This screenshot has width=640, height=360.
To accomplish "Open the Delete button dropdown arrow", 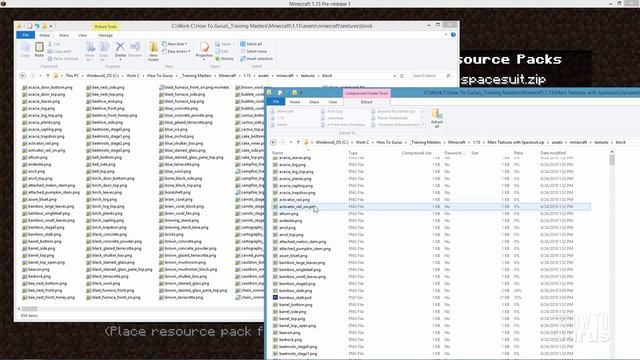I will (x=120, y=60).
